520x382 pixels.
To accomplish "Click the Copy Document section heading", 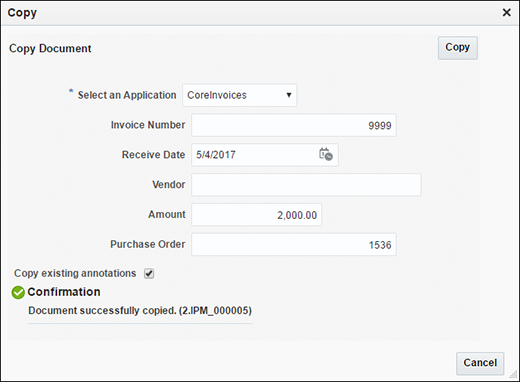I will (50, 49).
